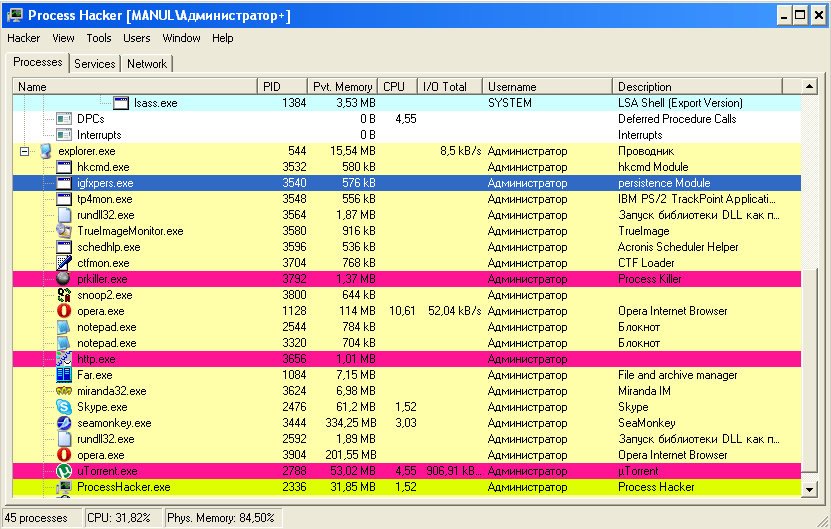Click the opera.exe icon with PID 1128
Viewport: 831px width, 529px height.
coord(64,311)
